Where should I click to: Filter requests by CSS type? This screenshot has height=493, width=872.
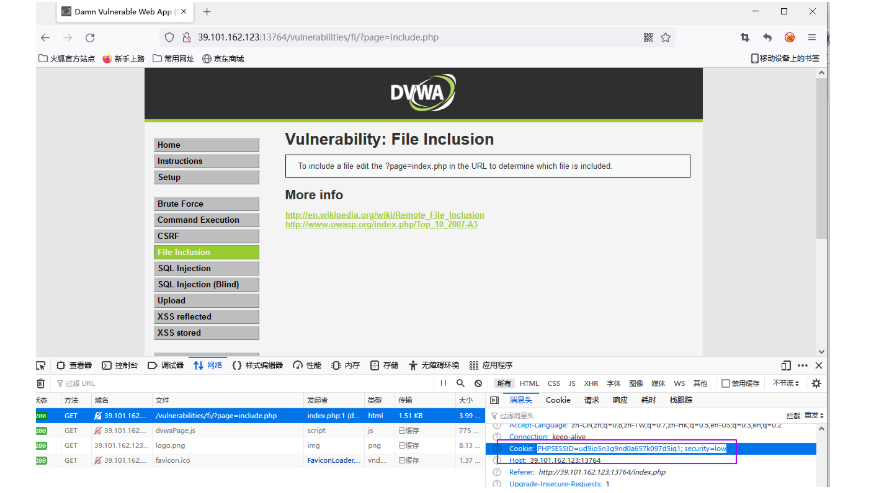coord(553,383)
